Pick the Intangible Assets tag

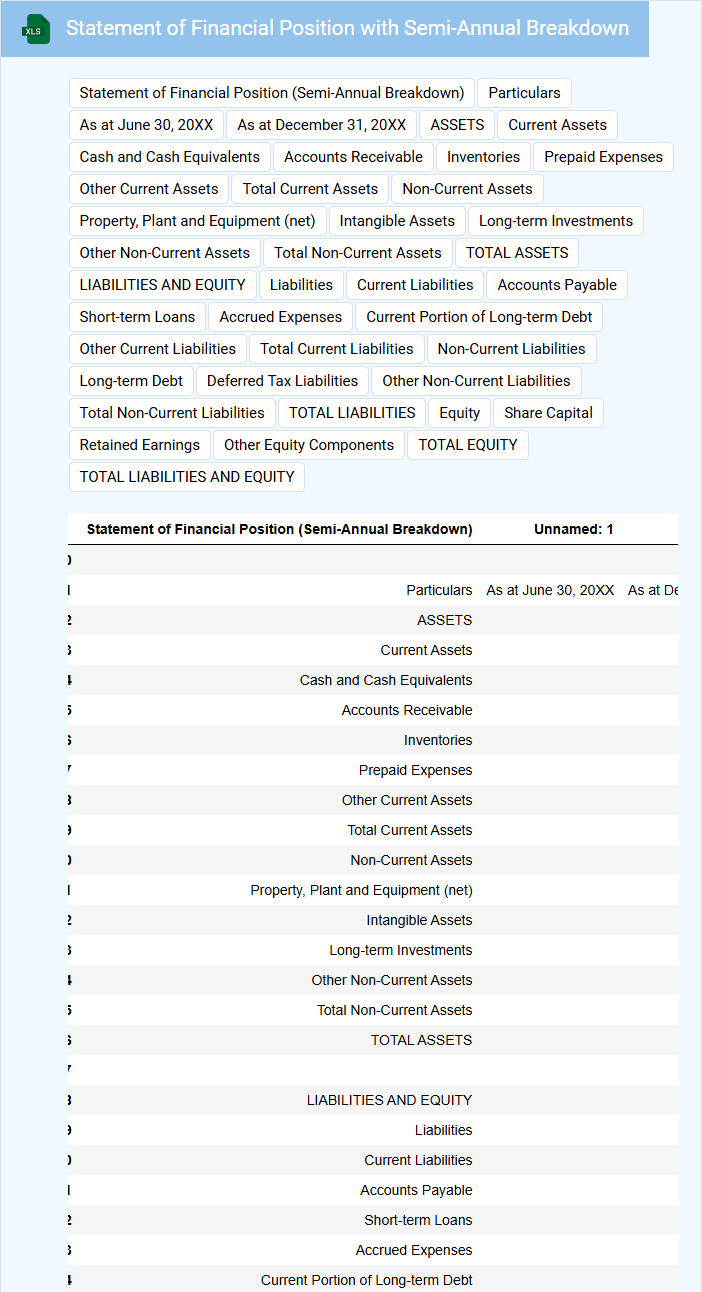[397, 221]
